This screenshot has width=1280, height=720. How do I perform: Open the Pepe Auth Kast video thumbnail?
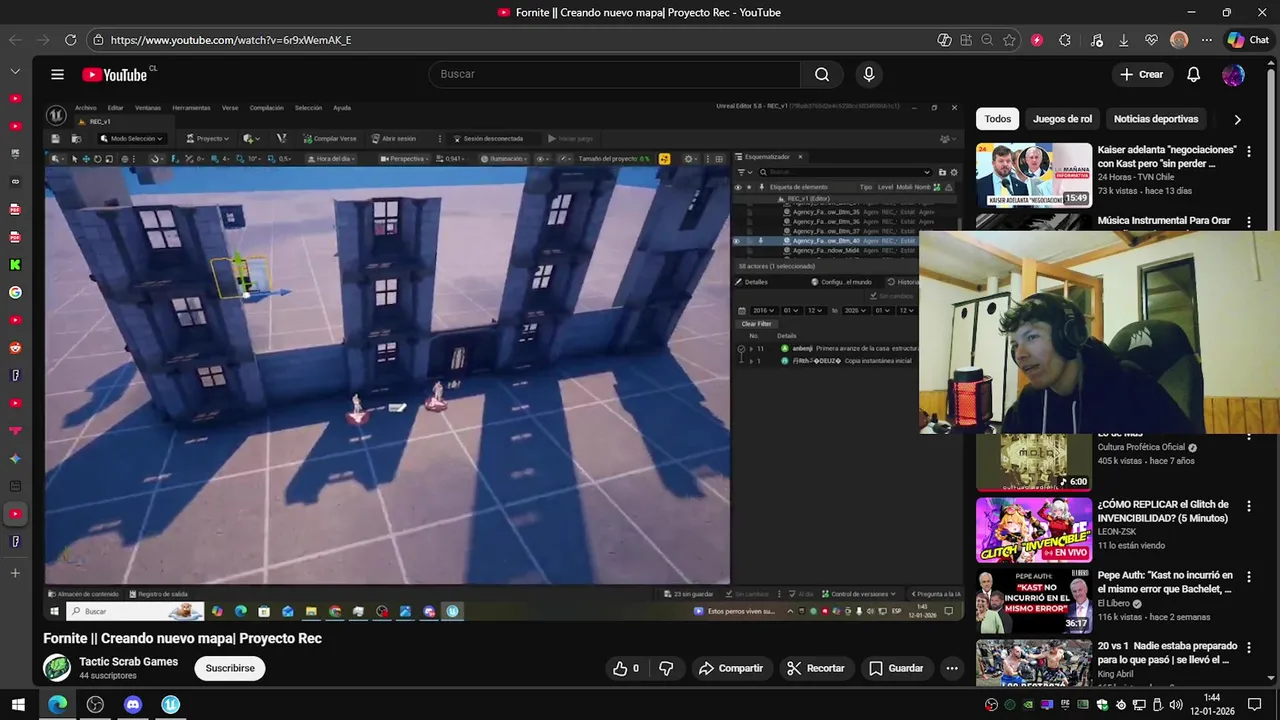click(x=1034, y=601)
